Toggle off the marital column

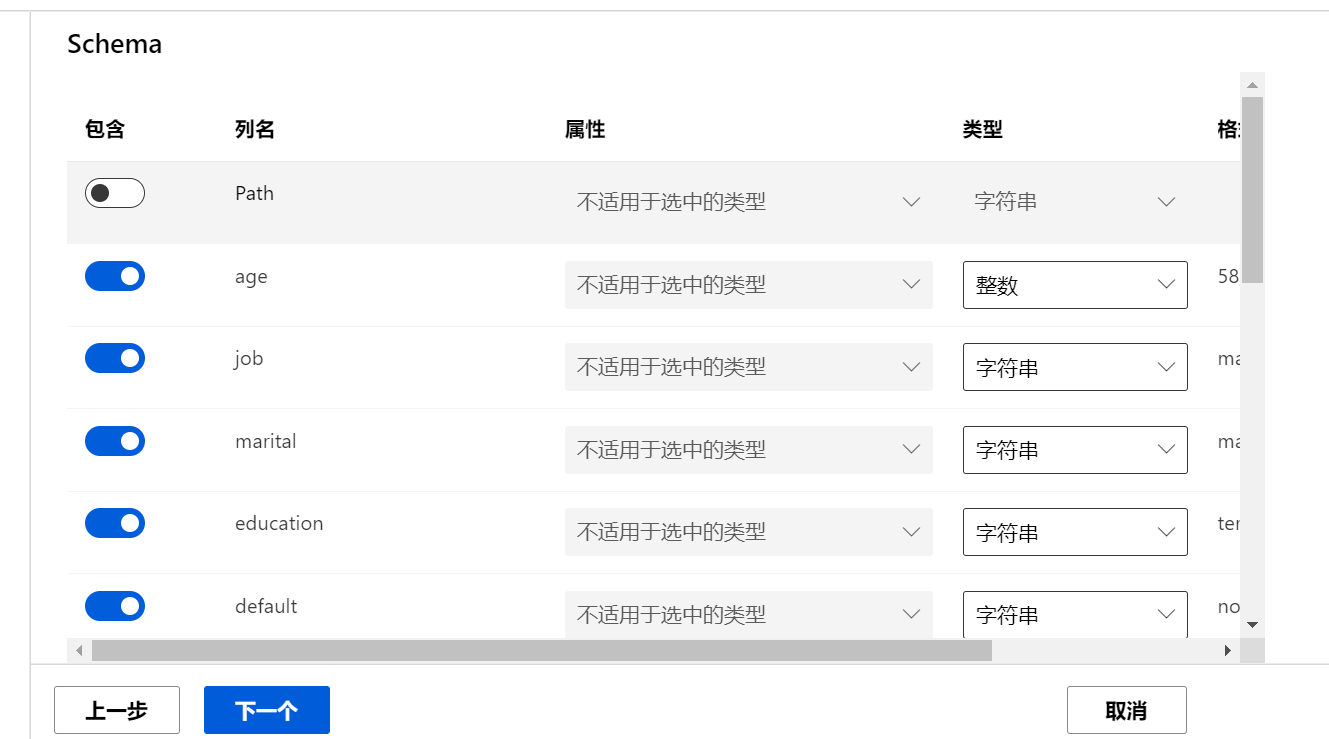point(115,441)
